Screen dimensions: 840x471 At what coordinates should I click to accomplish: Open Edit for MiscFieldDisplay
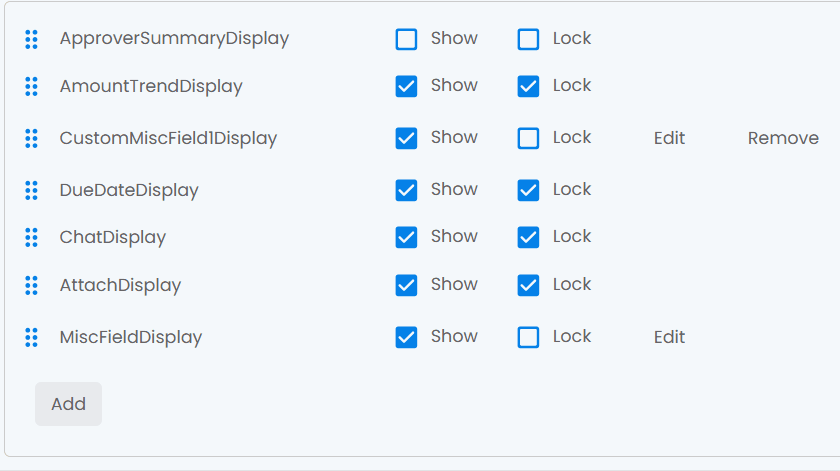click(x=669, y=337)
